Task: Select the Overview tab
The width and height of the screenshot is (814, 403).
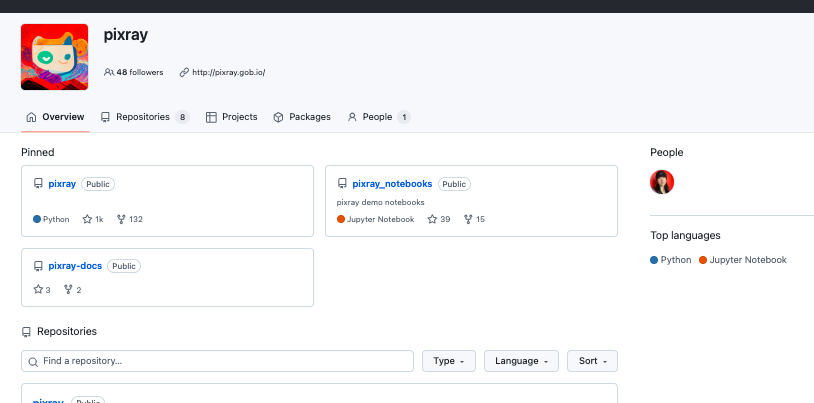Action: tap(55, 117)
